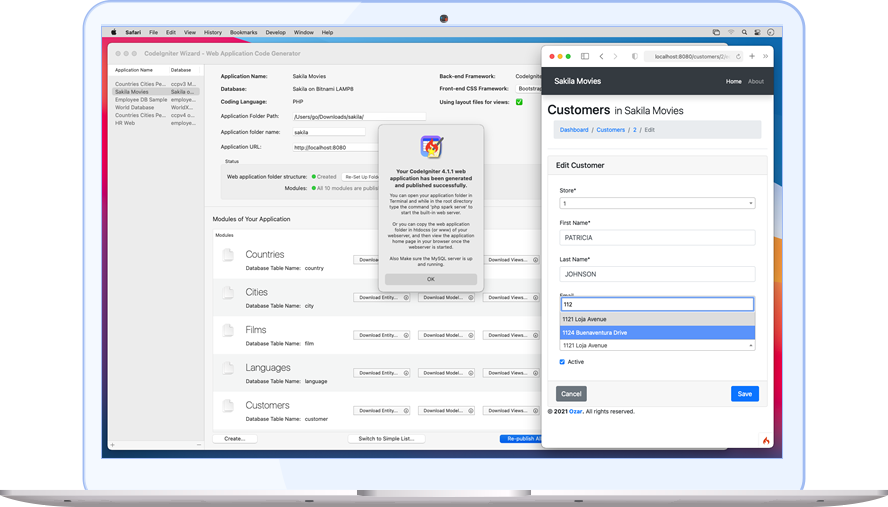888x507 pixels.
Task: Click the blue Save button
Action: tap(745, 394)
